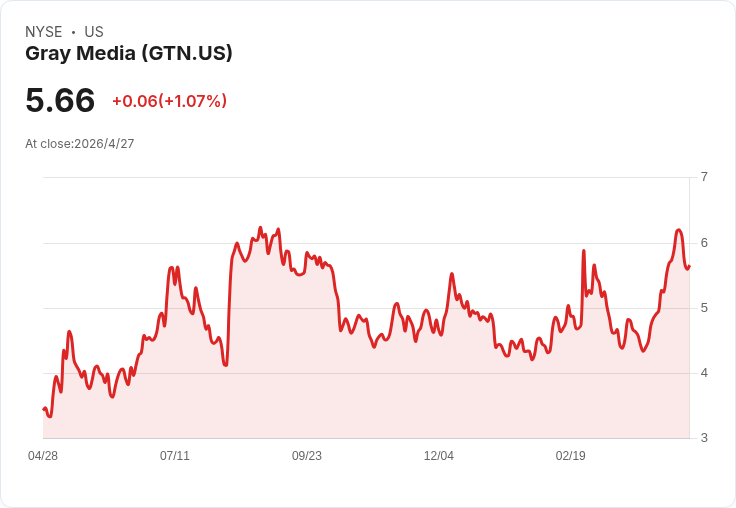Click the 3 price axis label
Image resolution: width=736 pixels, height=508 pixels.
pyautogui.click(x=704, y=438)
